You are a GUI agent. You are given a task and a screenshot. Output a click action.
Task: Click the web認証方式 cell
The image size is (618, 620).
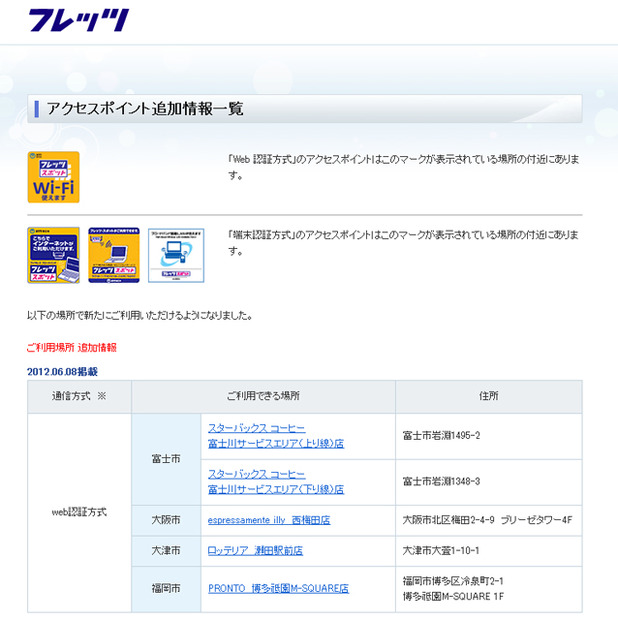(79, 512)
